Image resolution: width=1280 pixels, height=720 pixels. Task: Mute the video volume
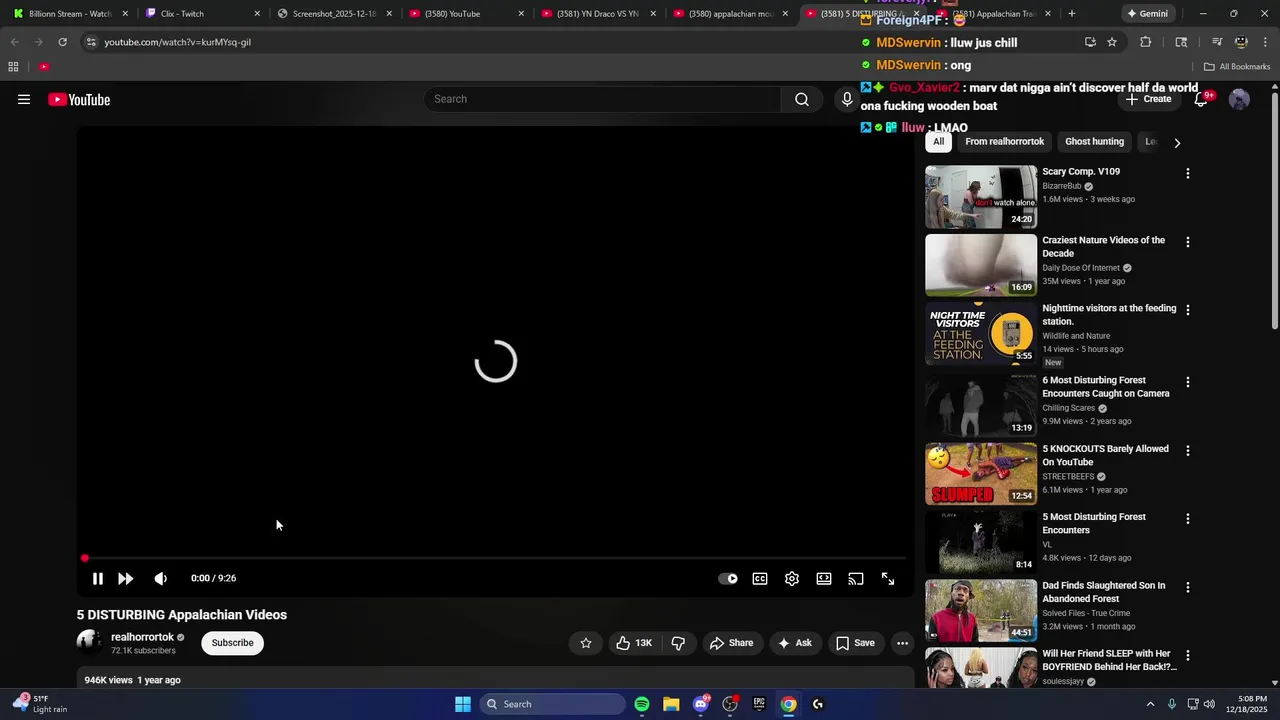click(x=160, y=579)
